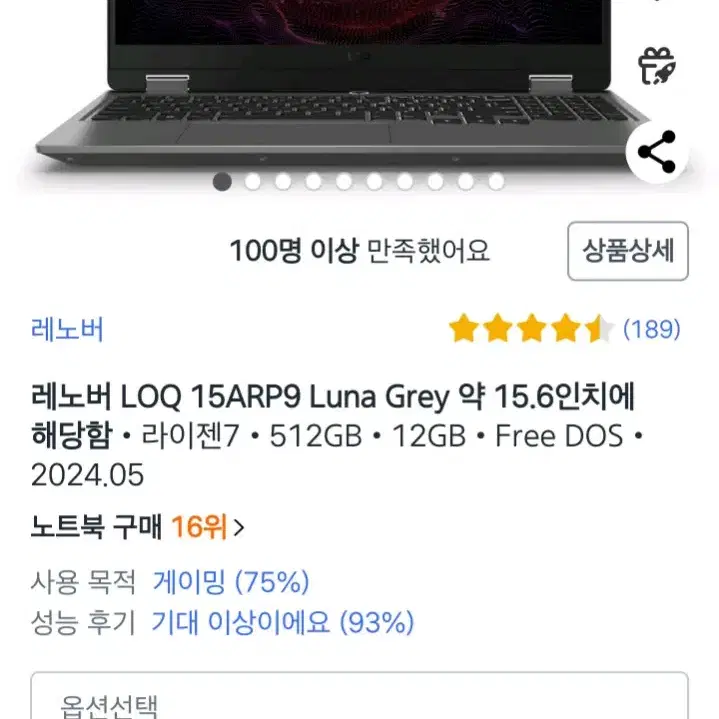Expand the 노트북 구매 16위 ranking chevron

point(238,527)
